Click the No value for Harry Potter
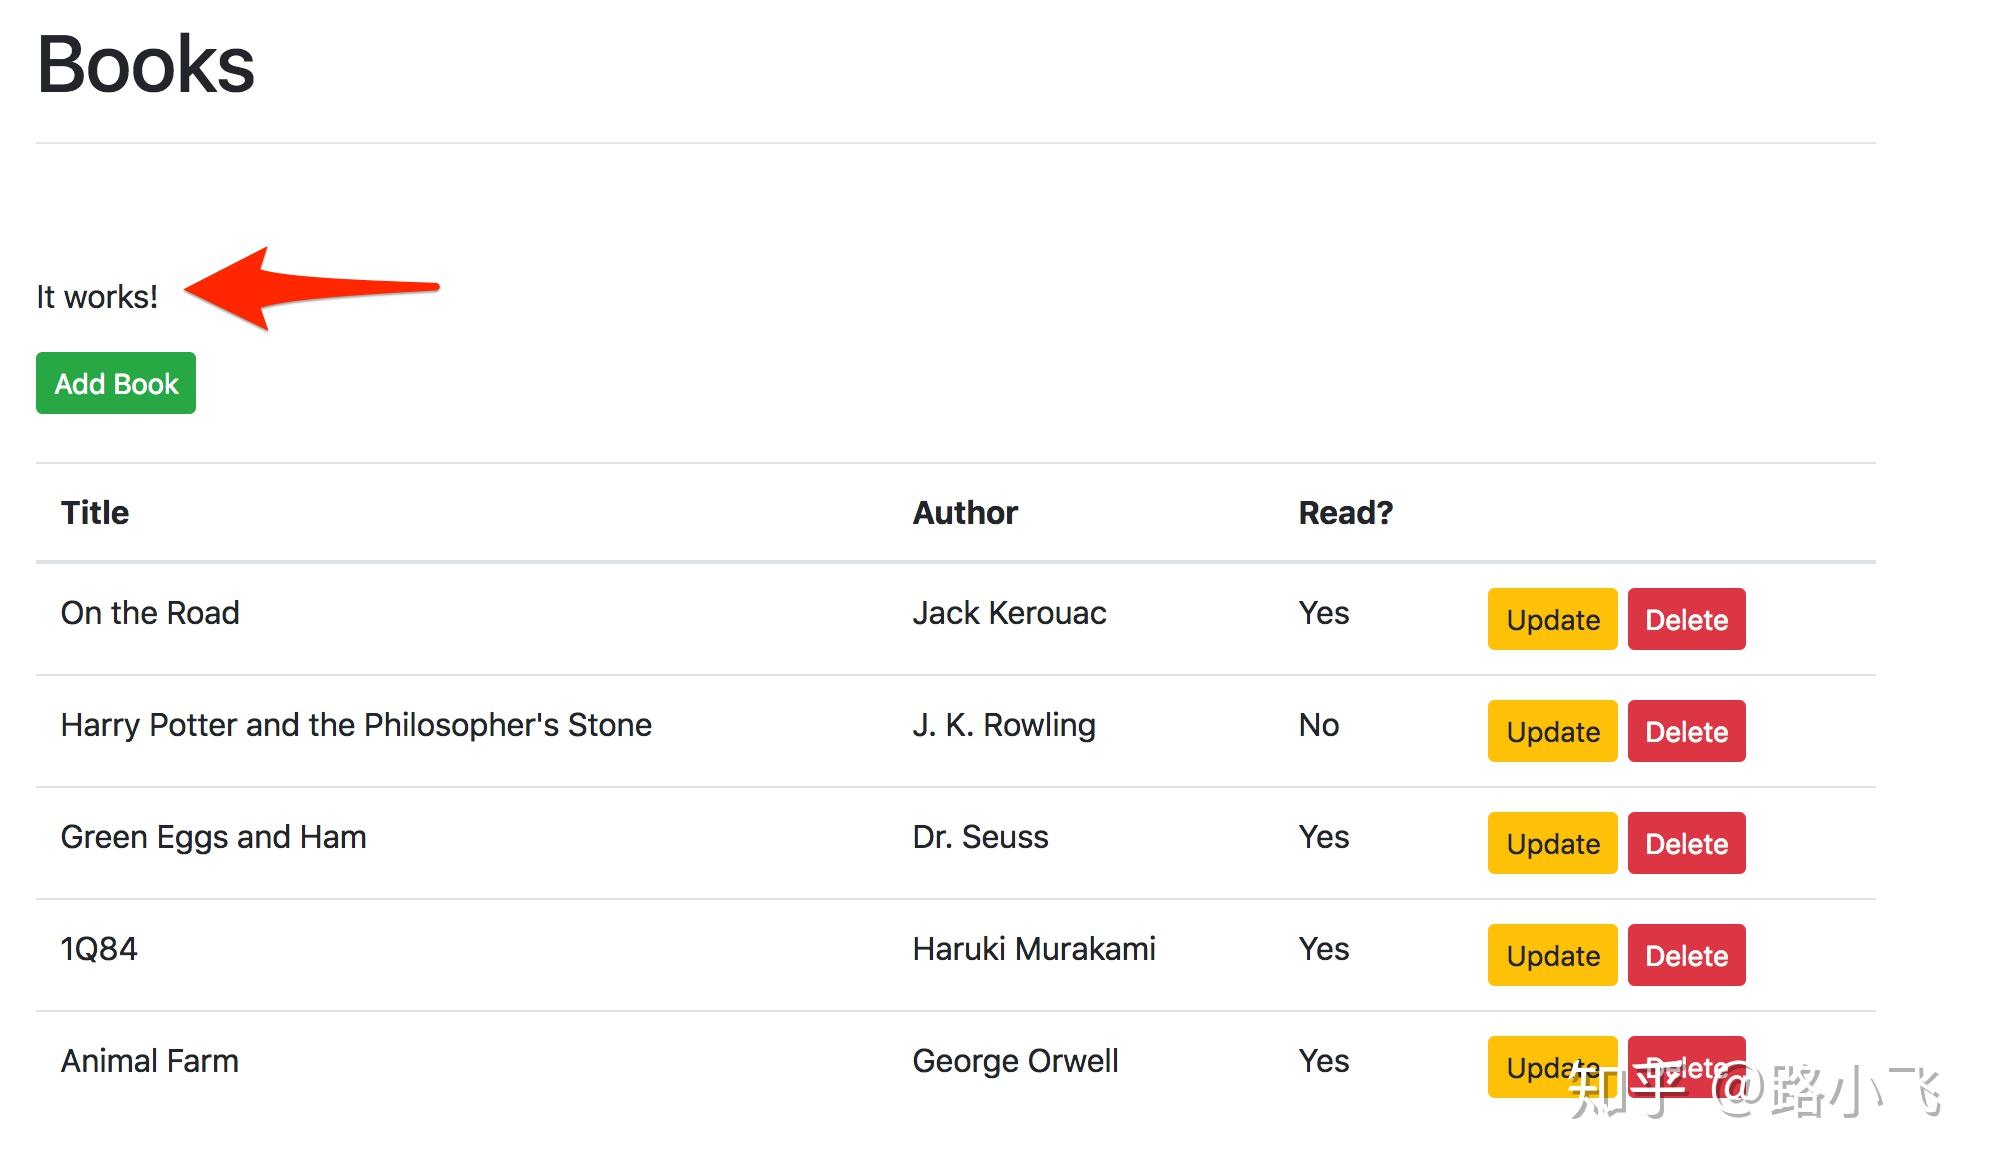 1318,724
